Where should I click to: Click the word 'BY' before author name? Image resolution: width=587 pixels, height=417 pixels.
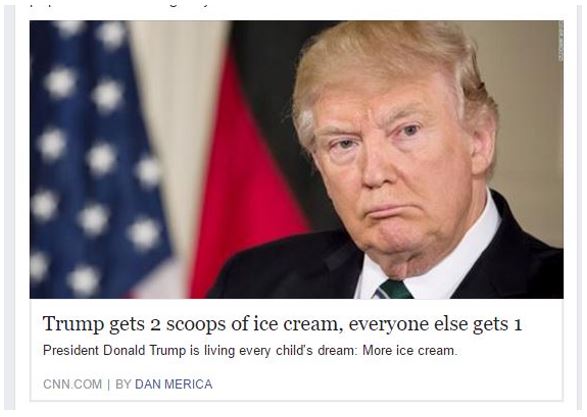tap(123, 384)
